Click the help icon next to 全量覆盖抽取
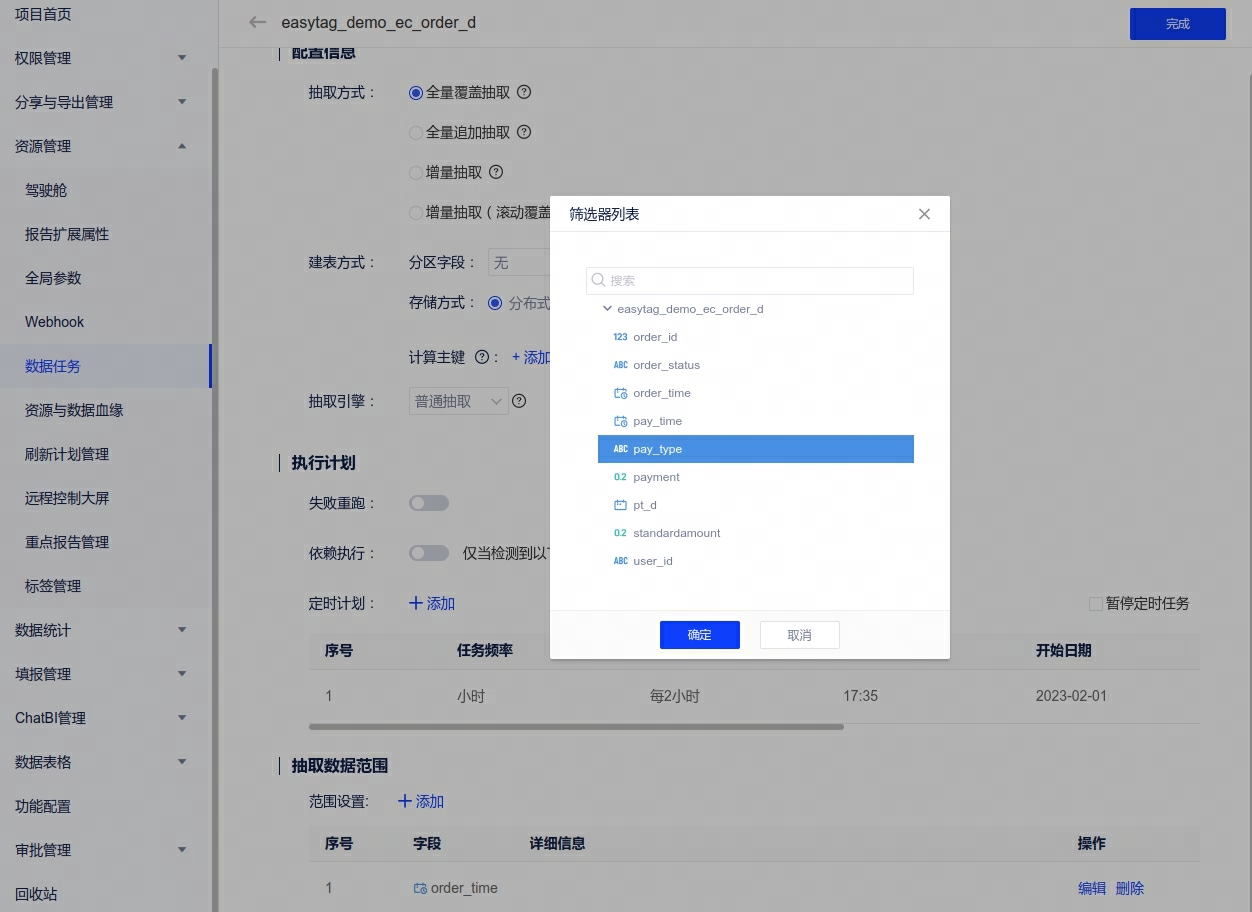This screenshot has height=912, width=1252. point(524,92)
